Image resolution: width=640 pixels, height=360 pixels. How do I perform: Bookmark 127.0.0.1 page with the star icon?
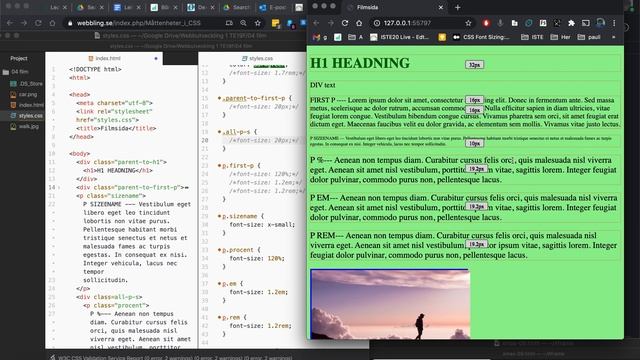[468, 23]
